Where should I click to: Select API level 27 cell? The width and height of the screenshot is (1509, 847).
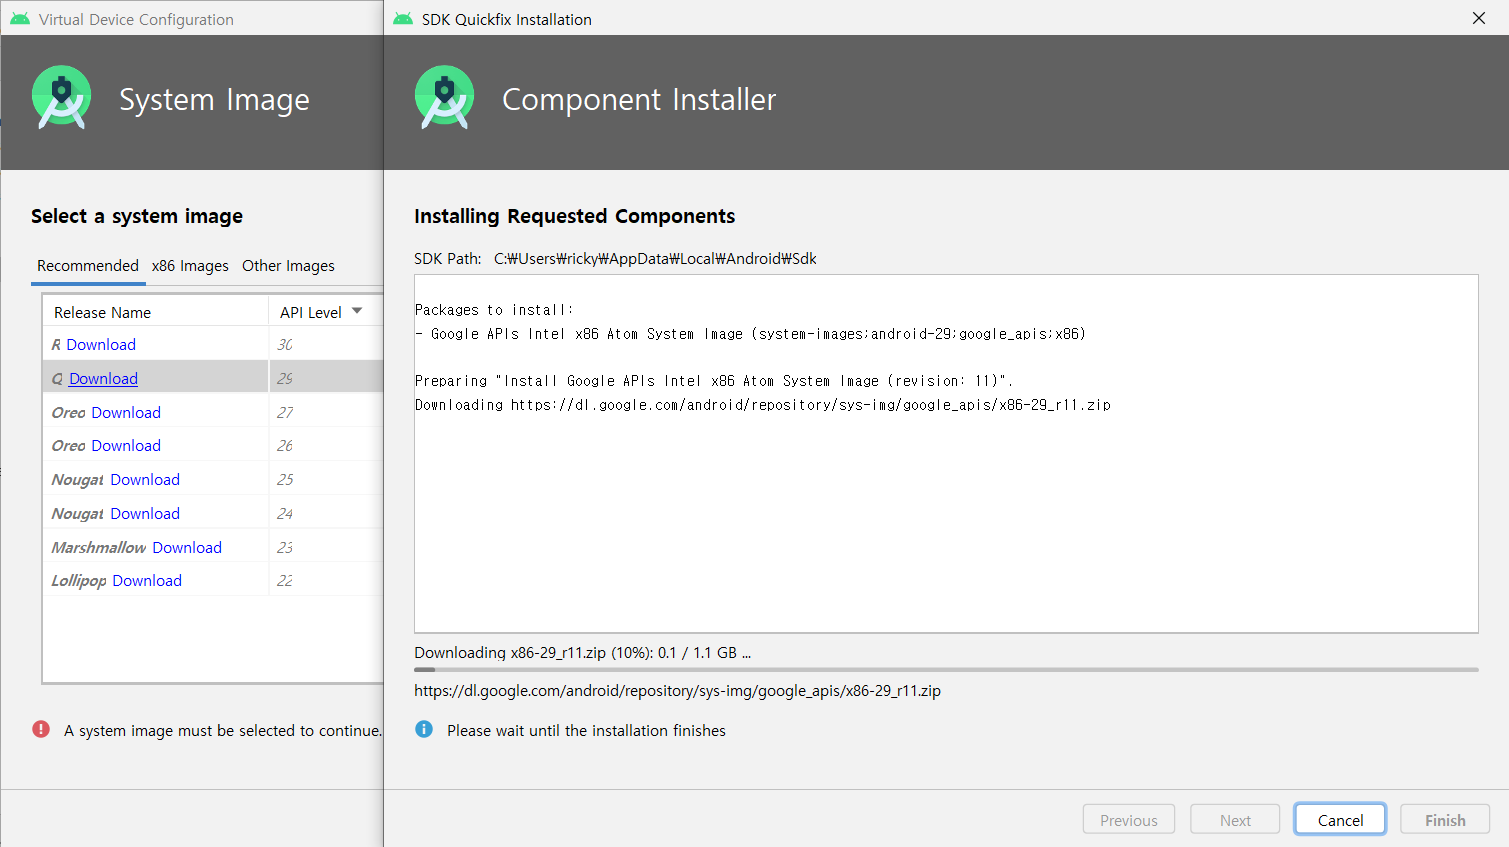coord(326,412)
